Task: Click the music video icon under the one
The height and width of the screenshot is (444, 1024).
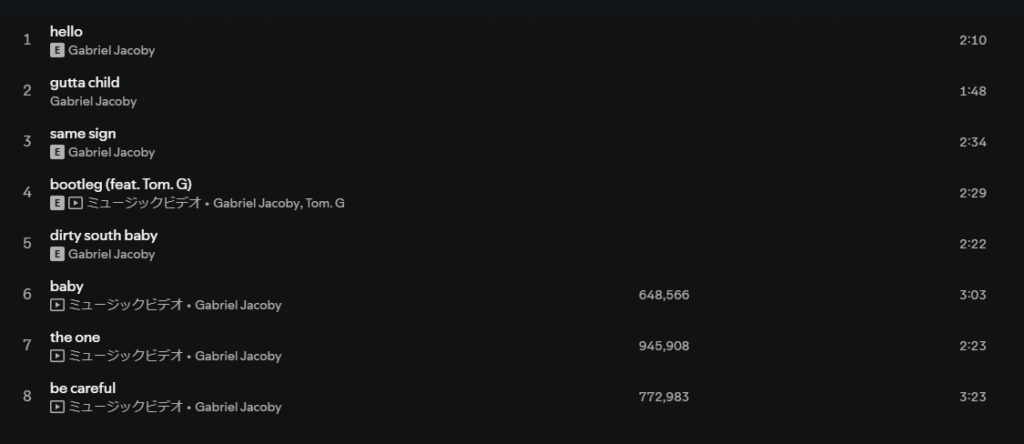Action: click(x=57, y=357)
